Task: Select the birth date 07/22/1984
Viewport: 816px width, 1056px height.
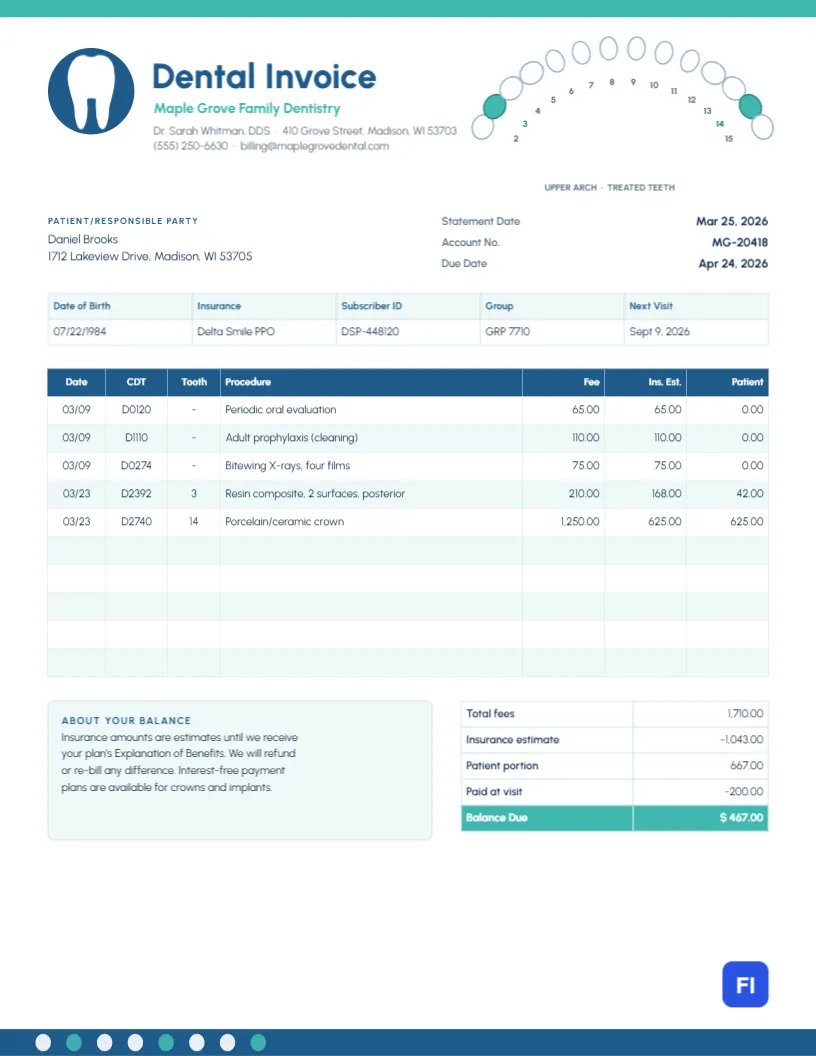Action: (x=79, y=331)
